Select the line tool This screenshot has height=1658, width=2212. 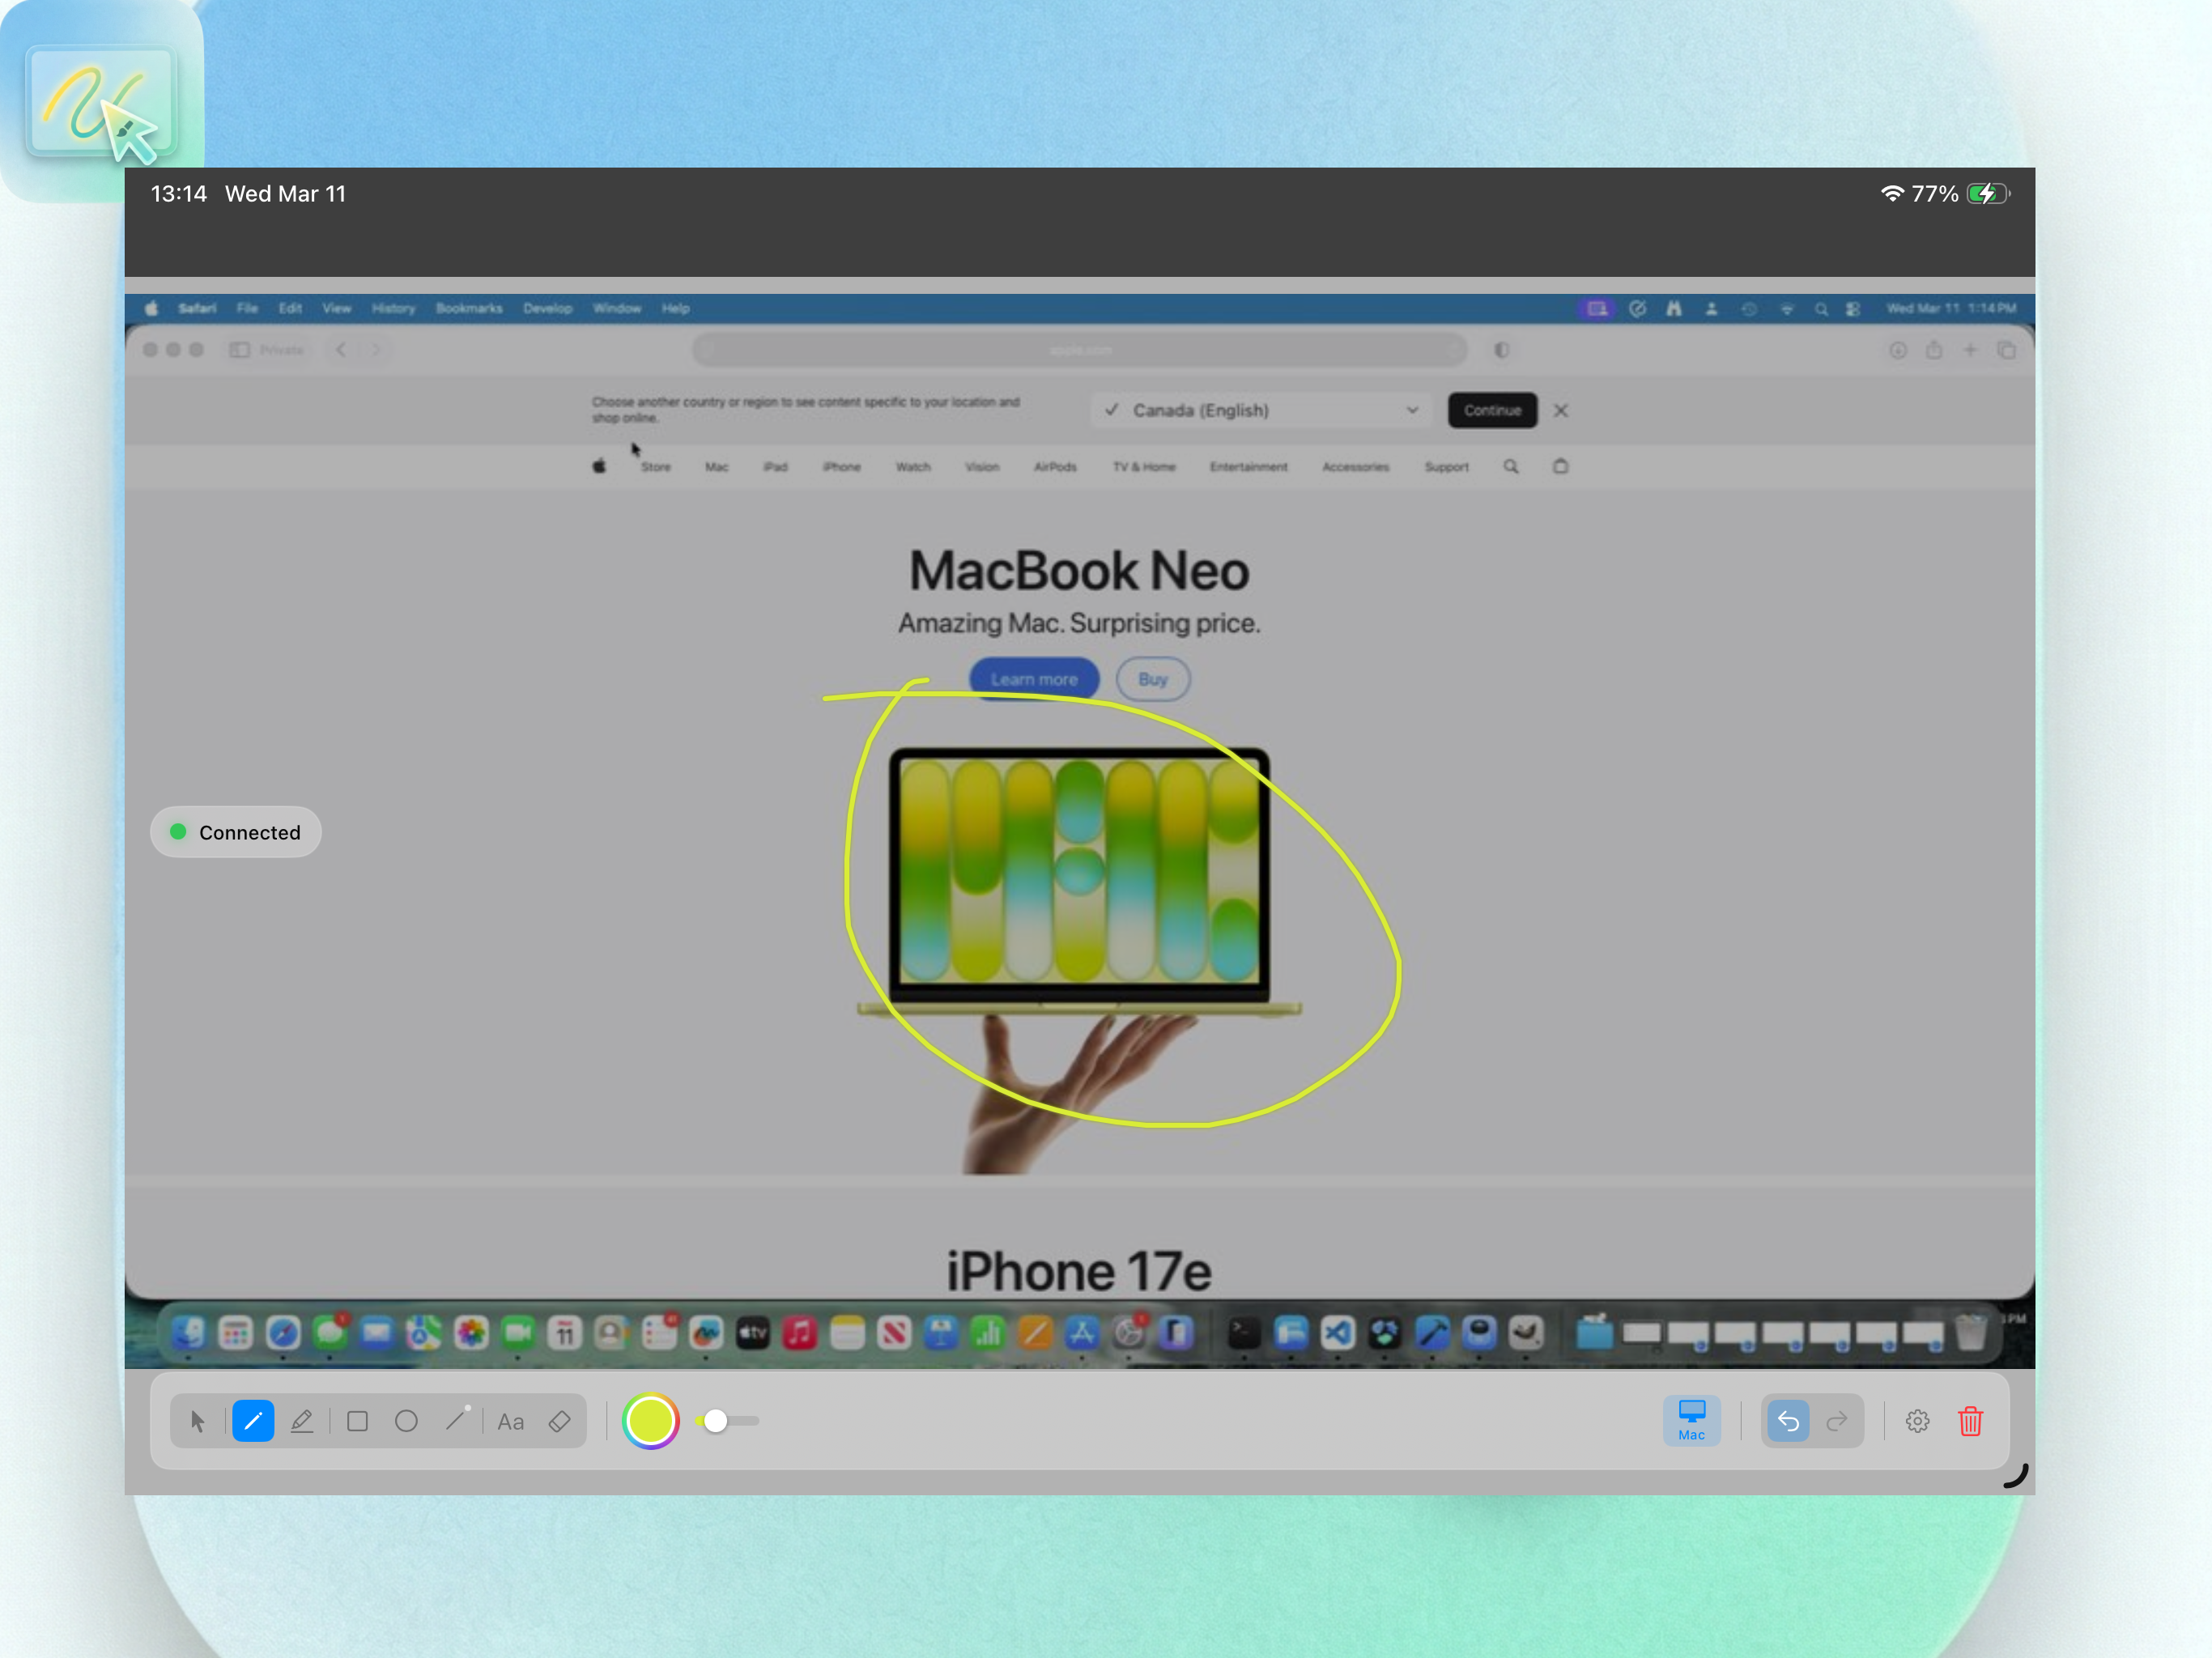point(456,1420)
